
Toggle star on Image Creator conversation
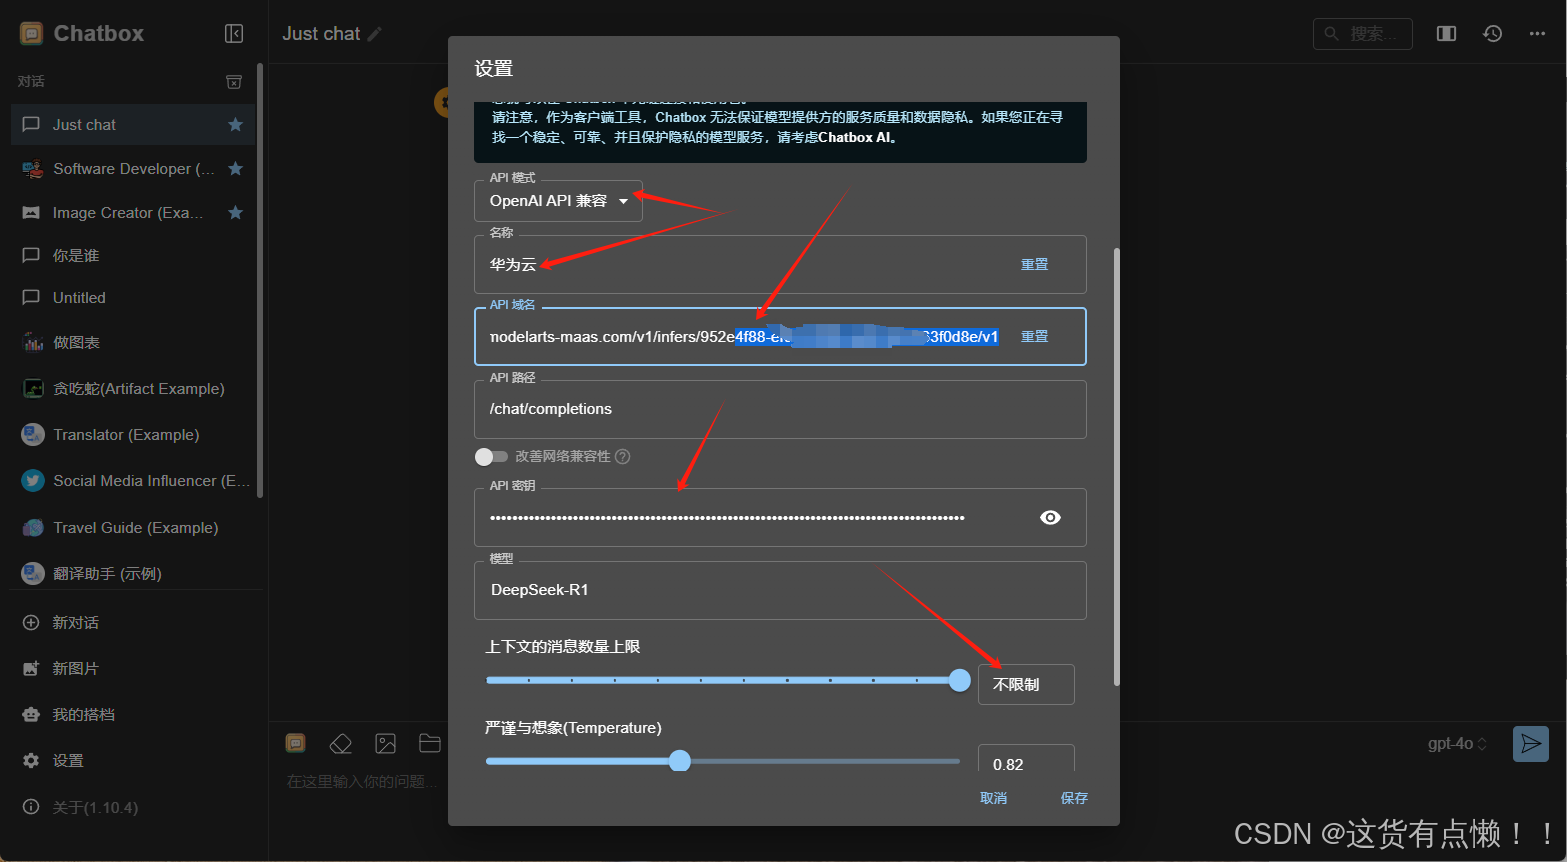[235, 213]
